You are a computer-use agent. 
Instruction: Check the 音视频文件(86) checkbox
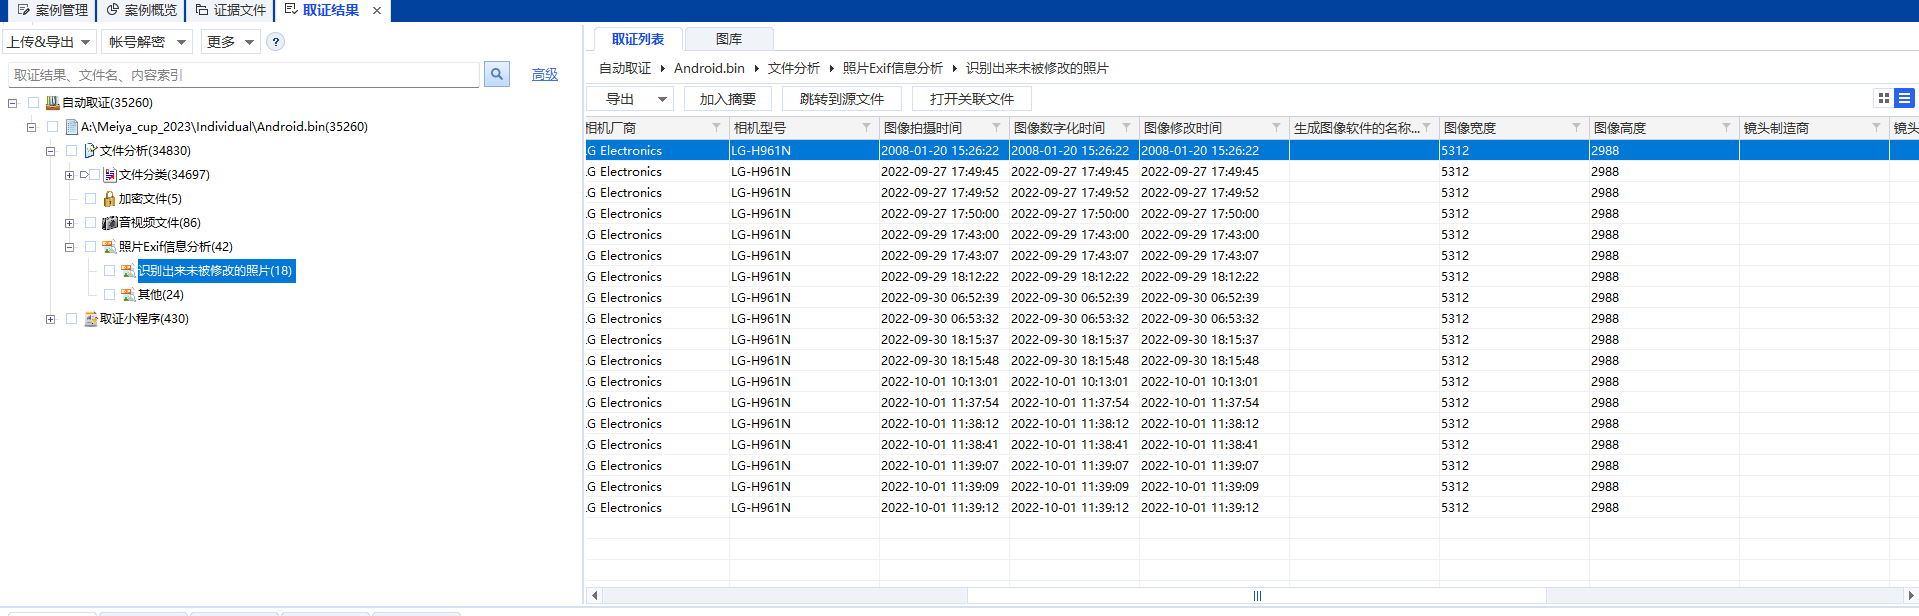pos(91,223)
